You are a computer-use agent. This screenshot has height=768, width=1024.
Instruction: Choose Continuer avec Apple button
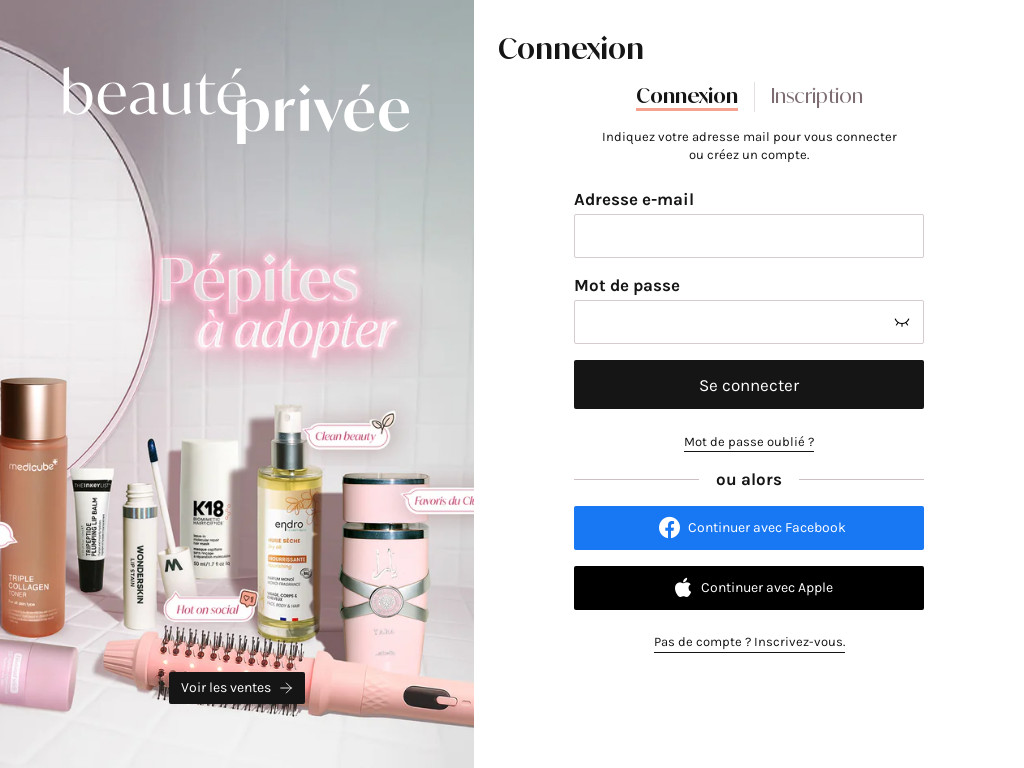(x=748, y=588)
